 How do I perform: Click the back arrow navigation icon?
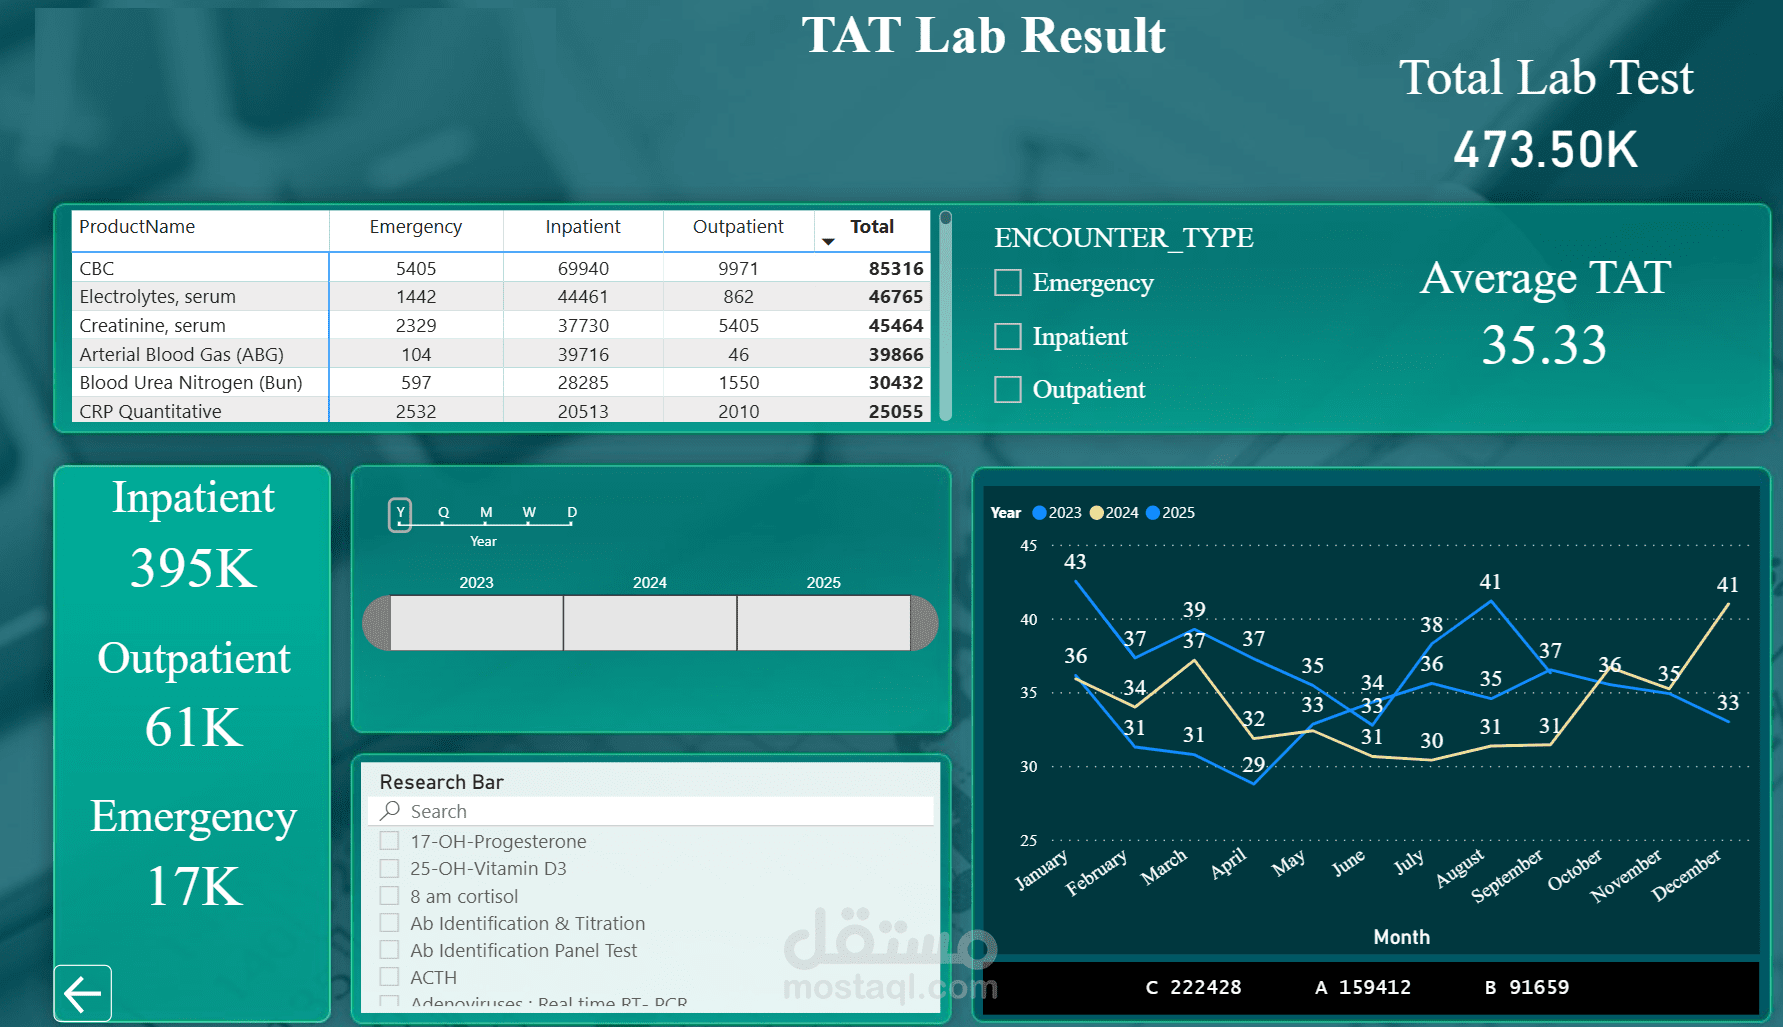[x=83, y=992]
